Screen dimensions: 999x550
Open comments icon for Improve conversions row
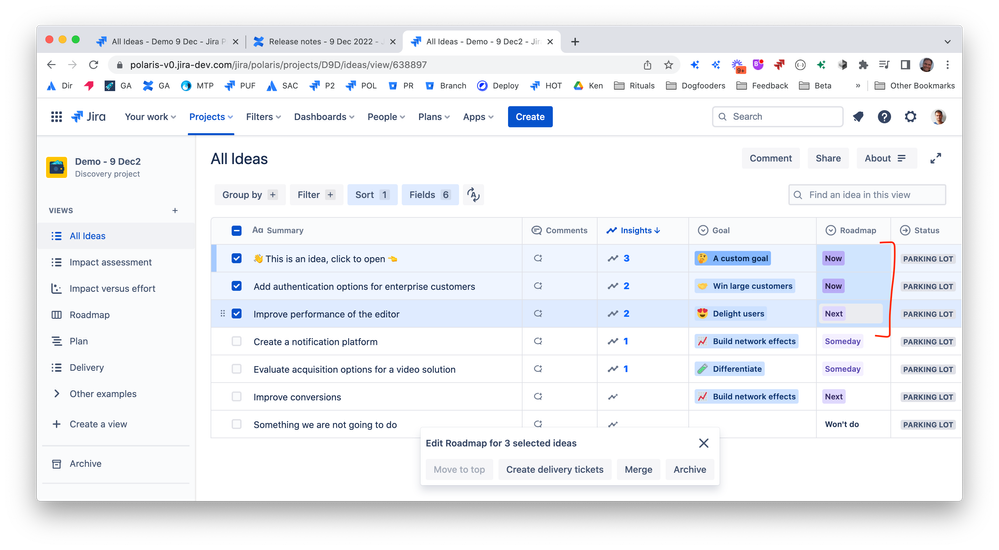pyautogui.click(x=538, y=396)
